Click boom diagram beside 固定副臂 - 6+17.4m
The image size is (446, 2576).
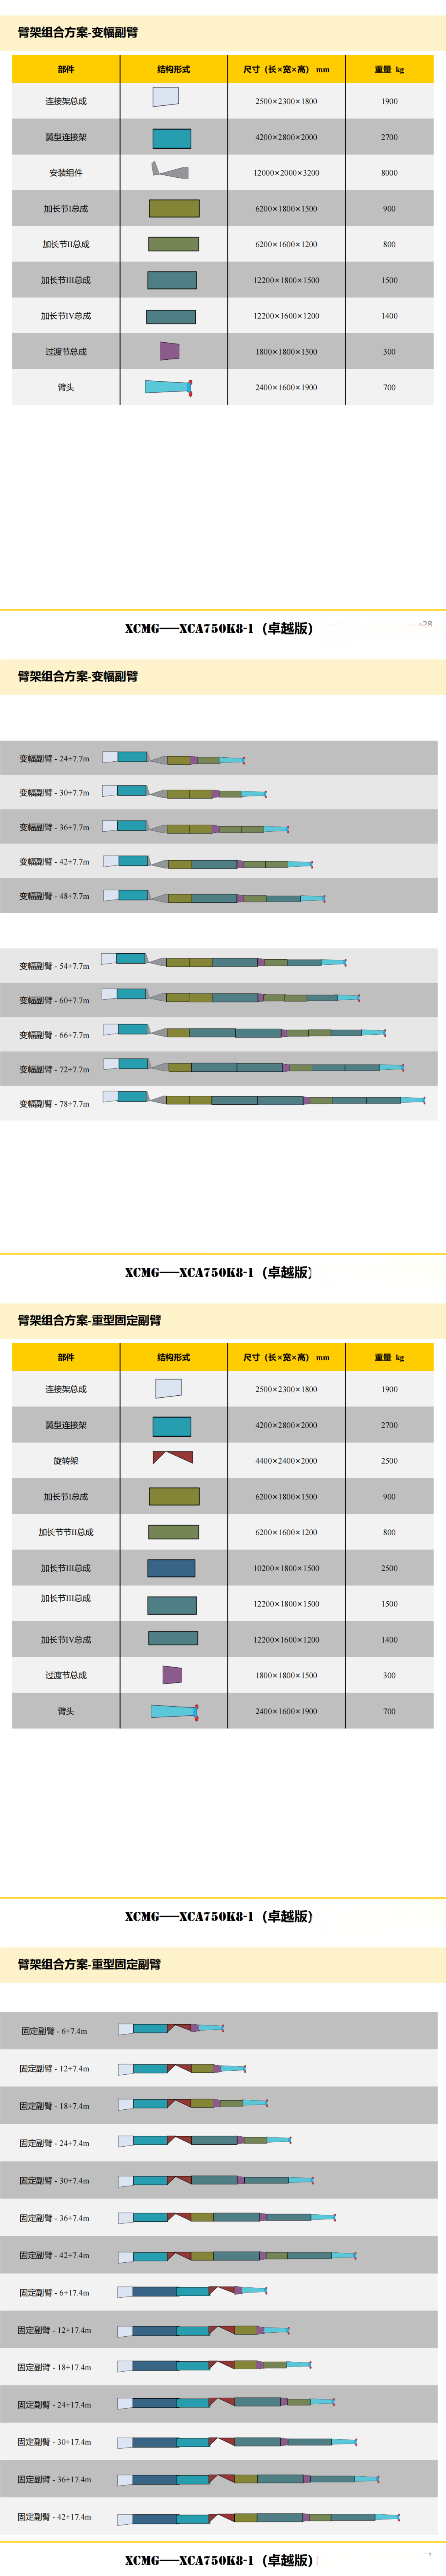coord(193,2290)
